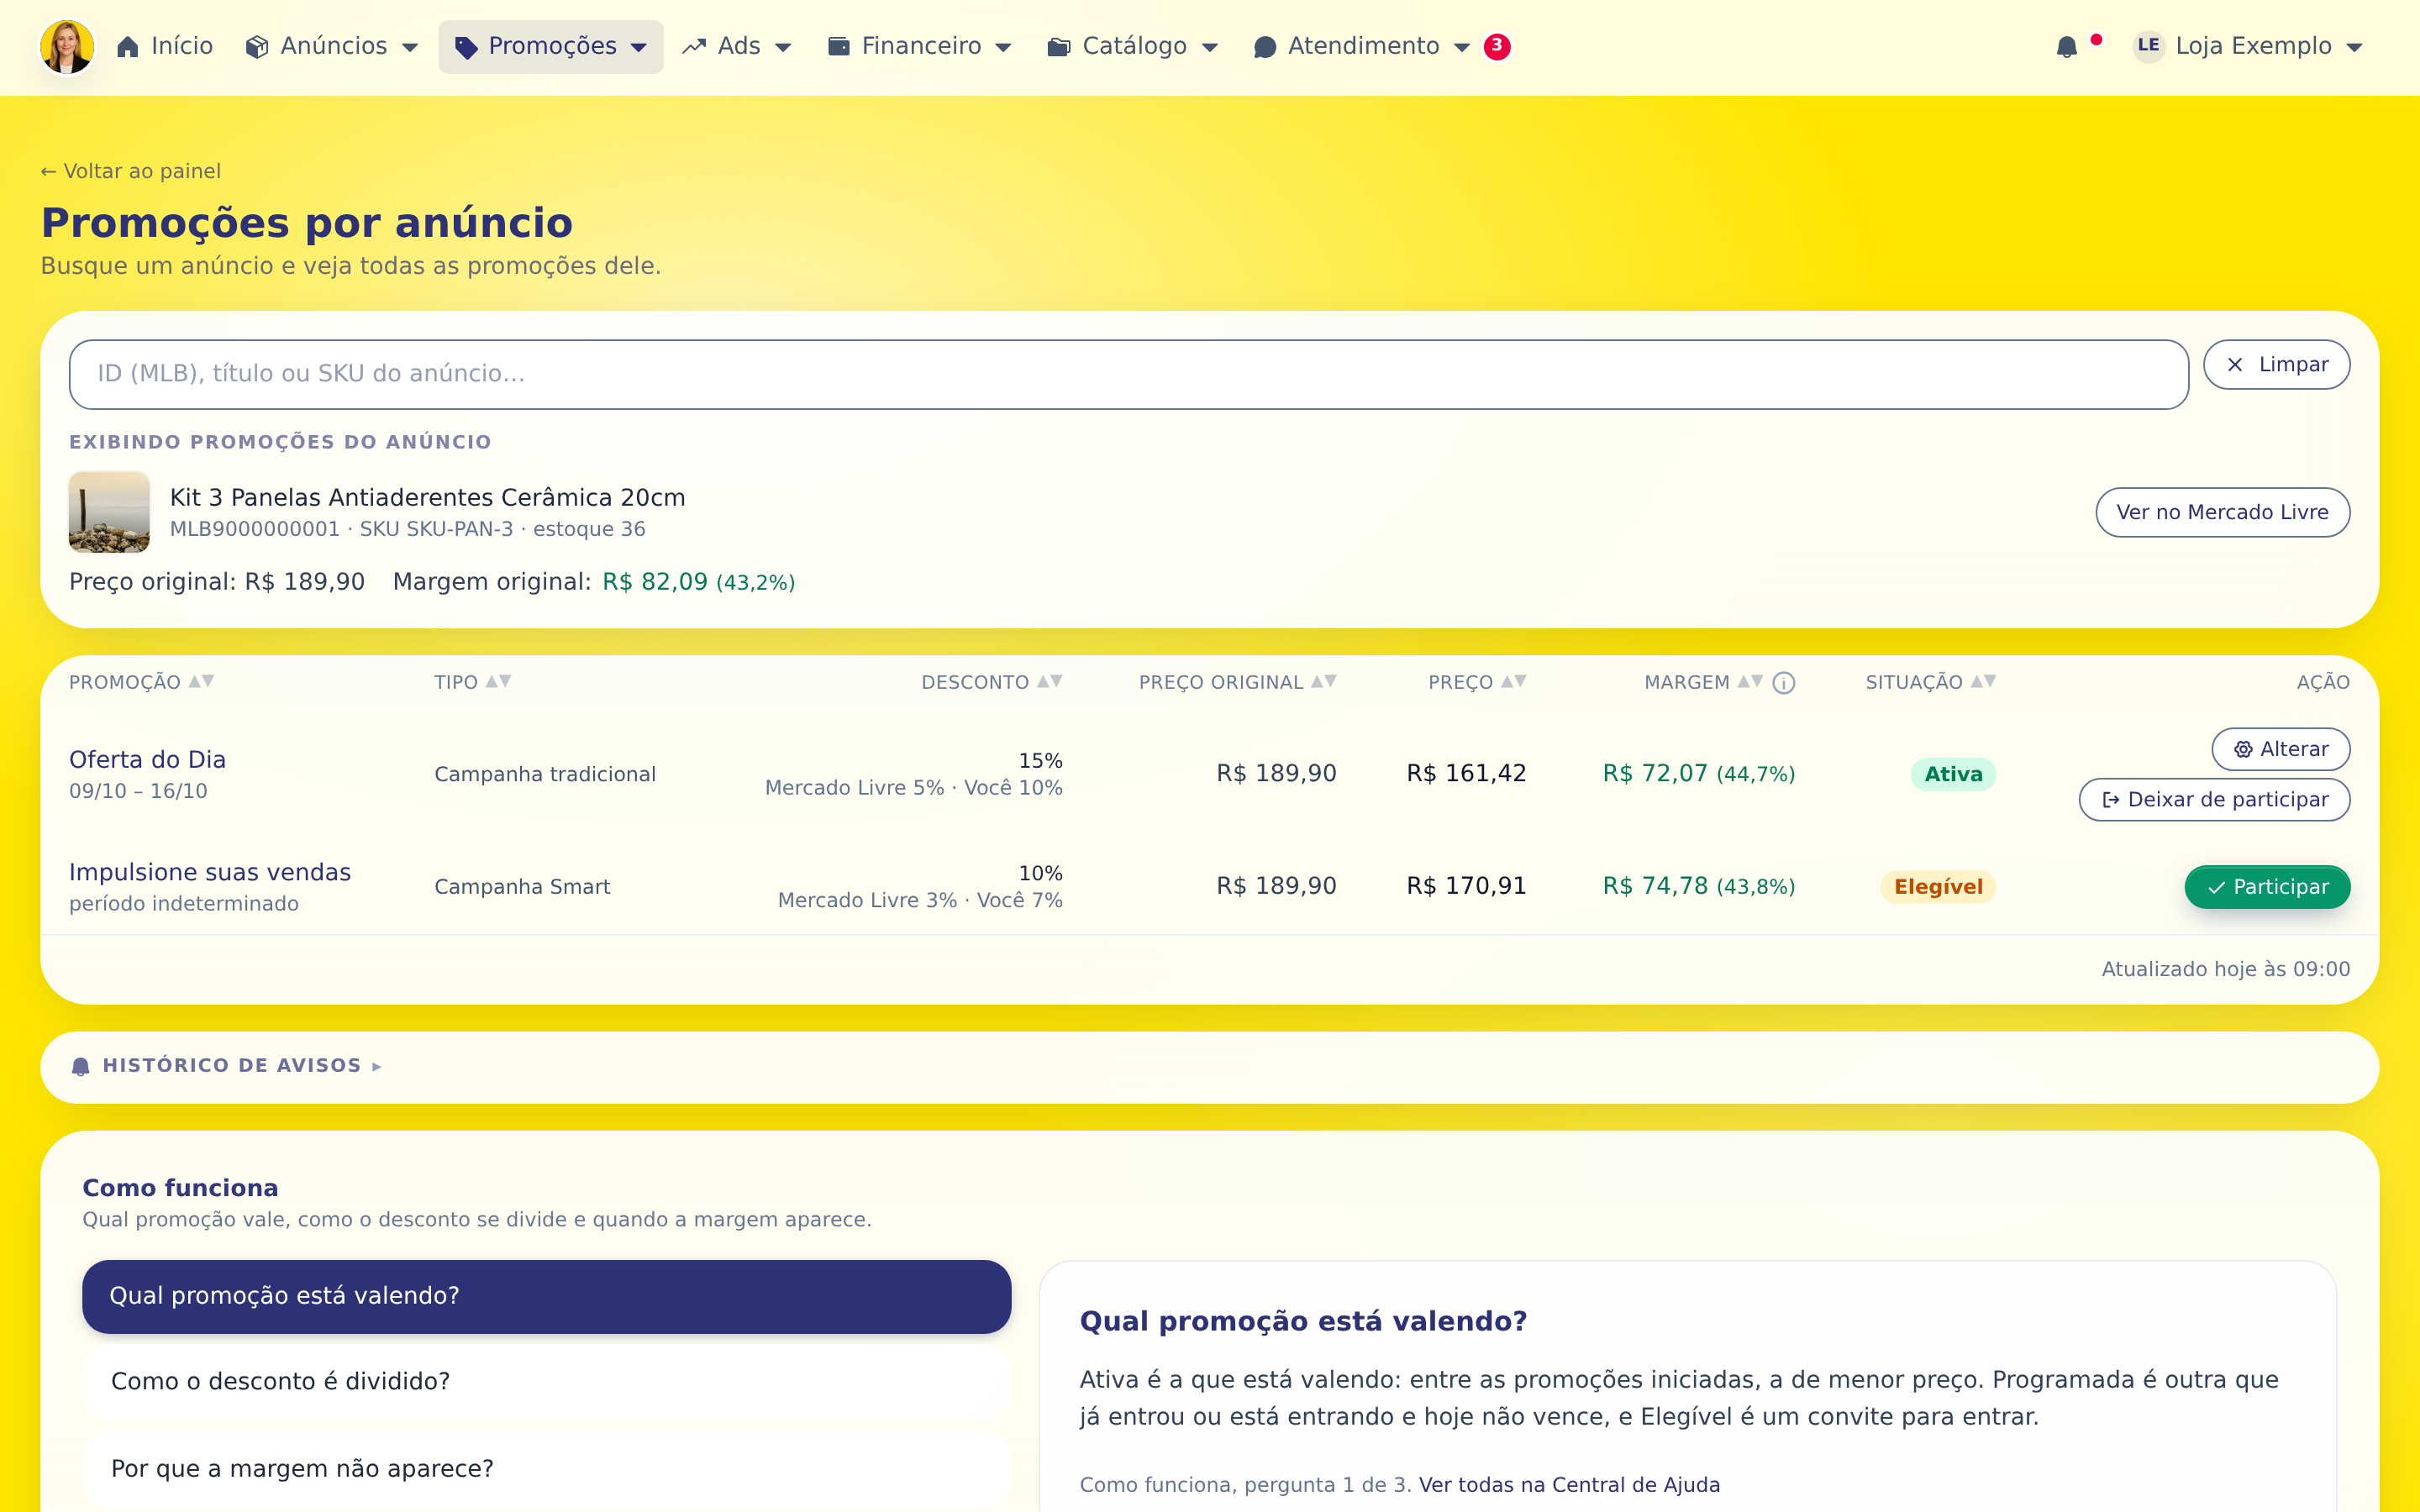Click the Histórico de avisos bell icon
Image resolution: width=2420 pixels, height=1512 pixels.
[x=81, y=1066]
